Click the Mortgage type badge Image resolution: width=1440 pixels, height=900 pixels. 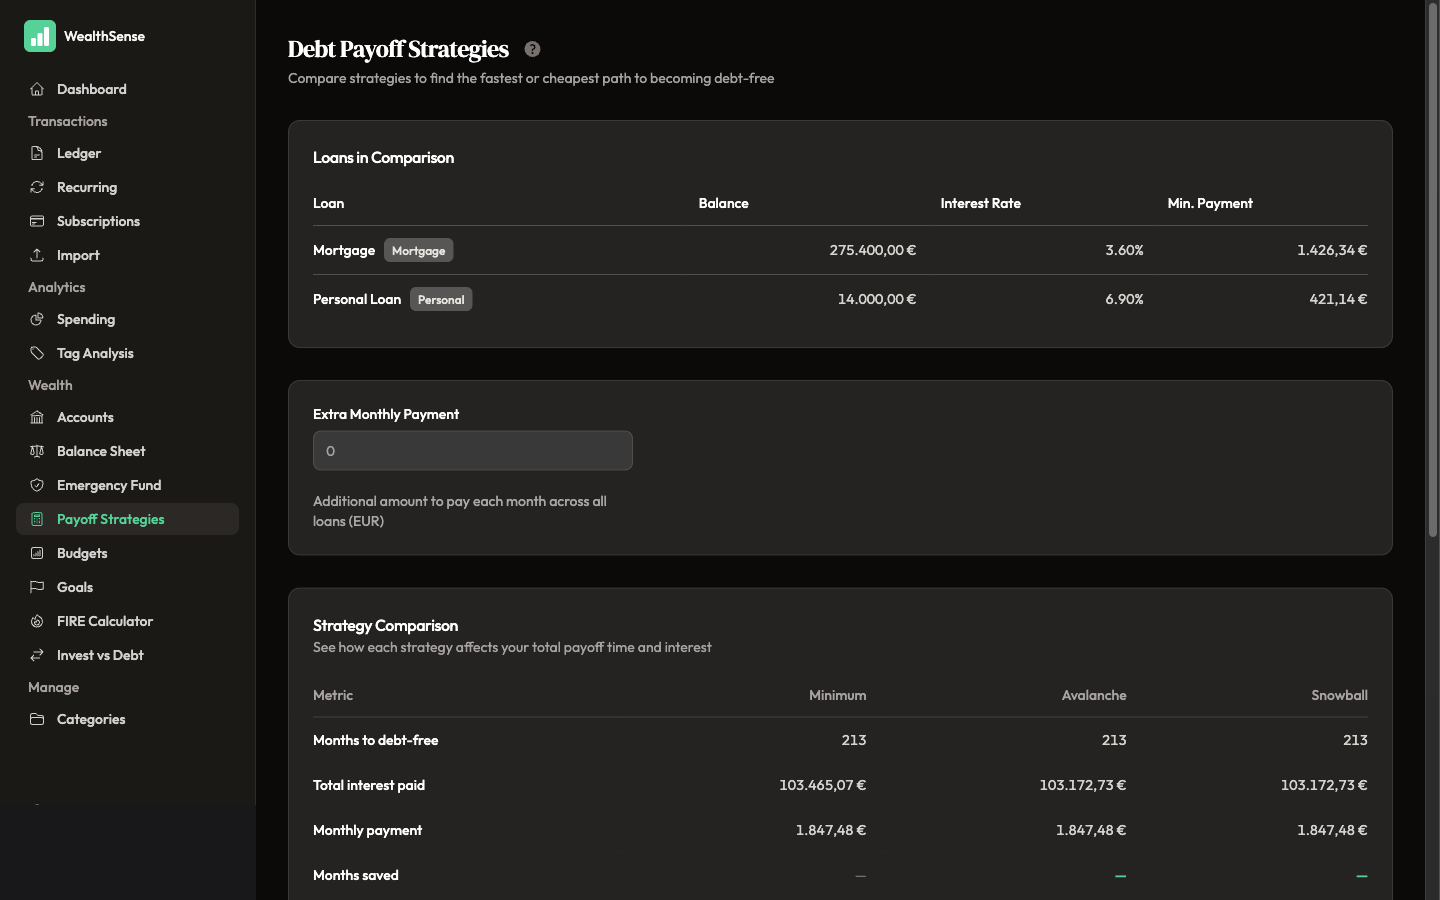pyautogui.click(x=418, y=250)
